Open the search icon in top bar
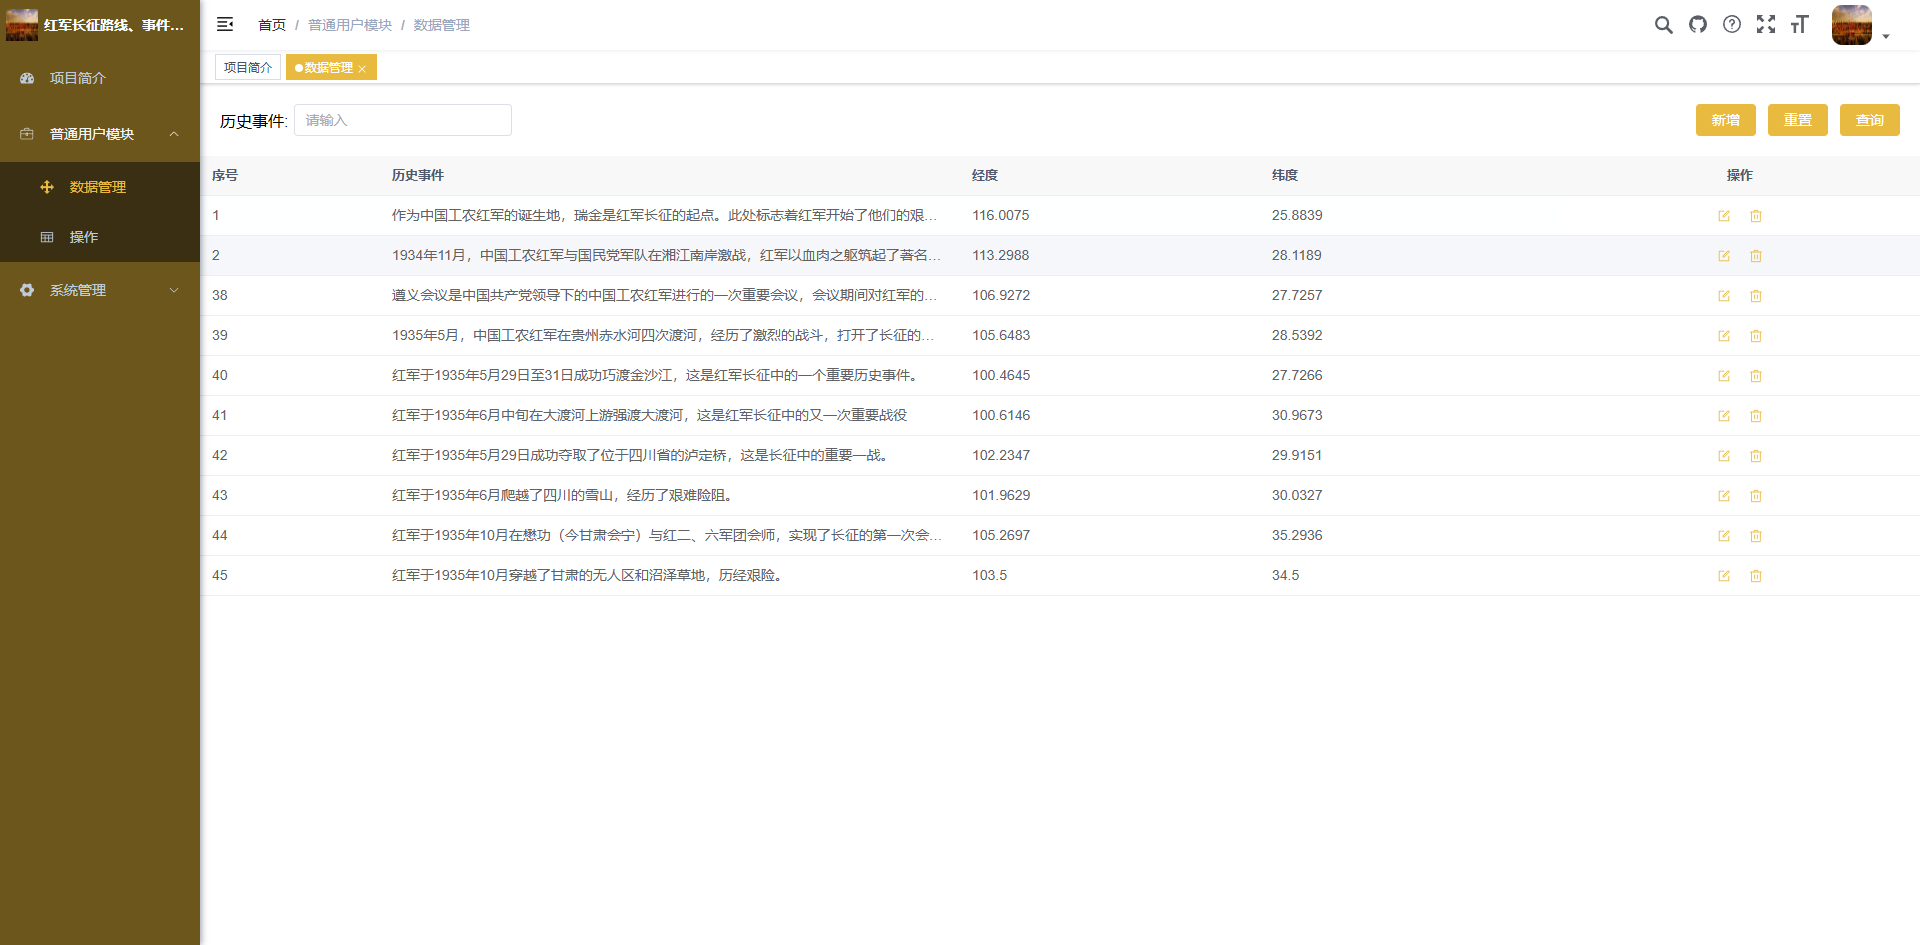Image resolution: width=1920 pixels, height=945 pixels. [1663, 25]
